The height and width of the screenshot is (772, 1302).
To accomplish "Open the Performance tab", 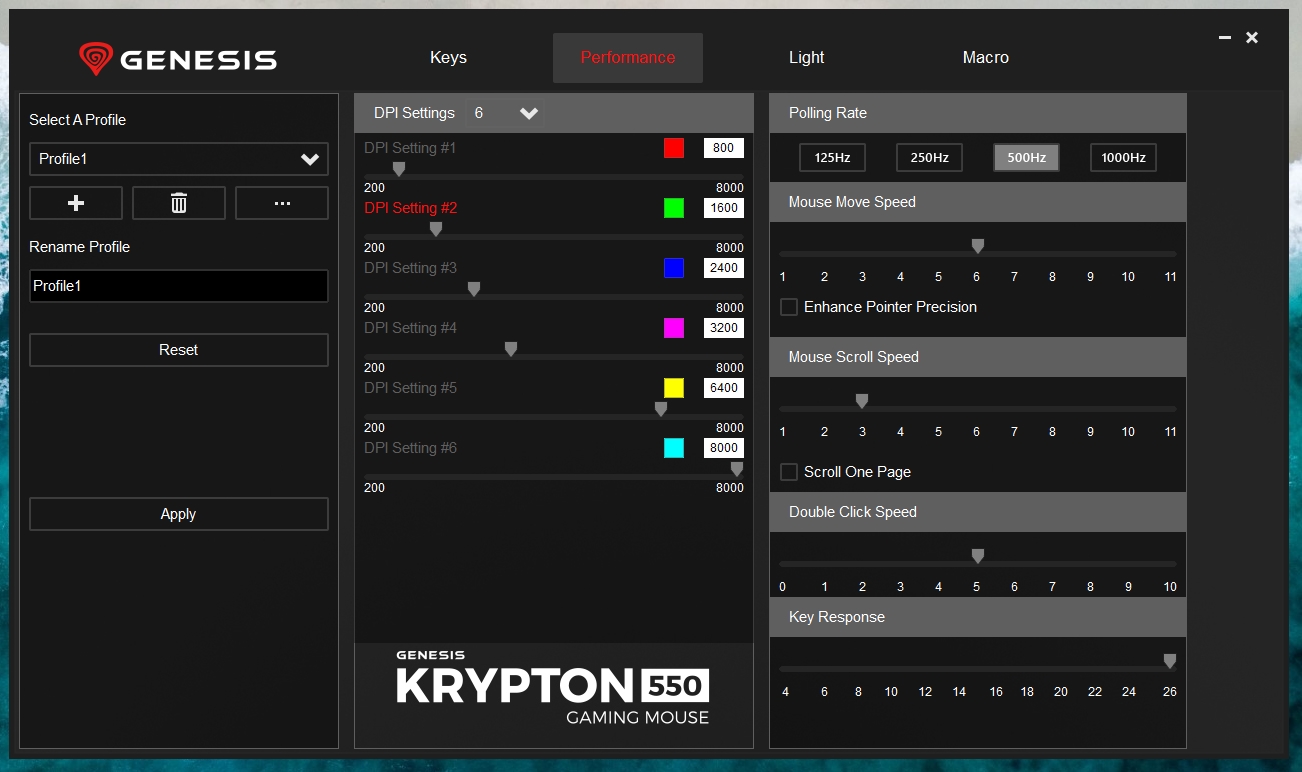I will click(x=628, y=58).
